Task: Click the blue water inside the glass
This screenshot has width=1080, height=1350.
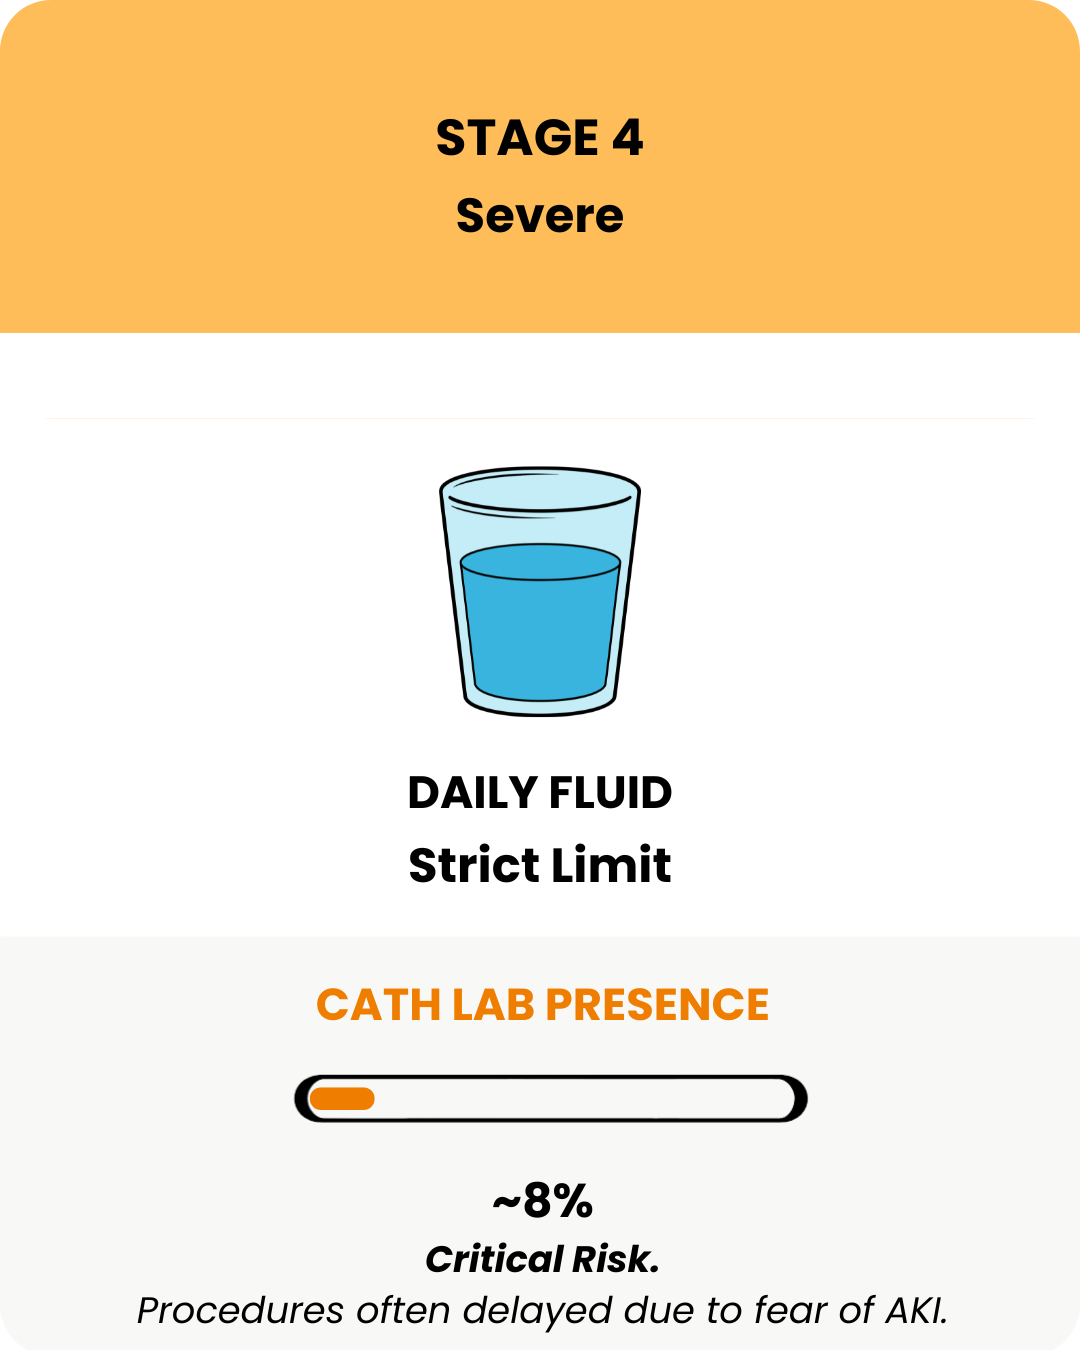Action: click(540, 630)
